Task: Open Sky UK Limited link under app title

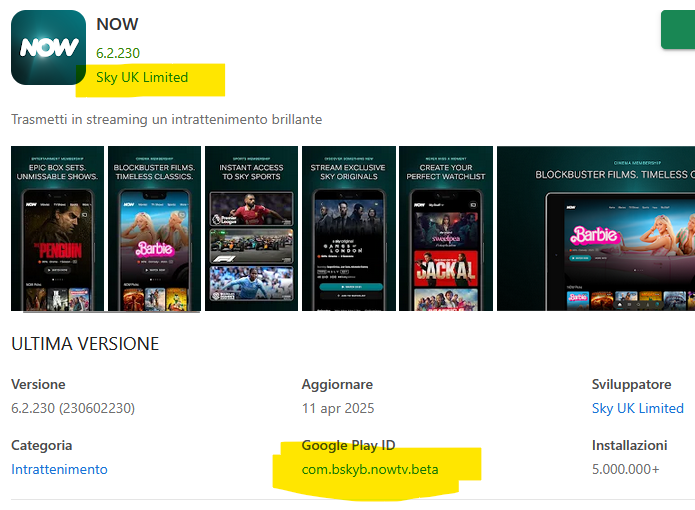Action: [x=142, y=78]
